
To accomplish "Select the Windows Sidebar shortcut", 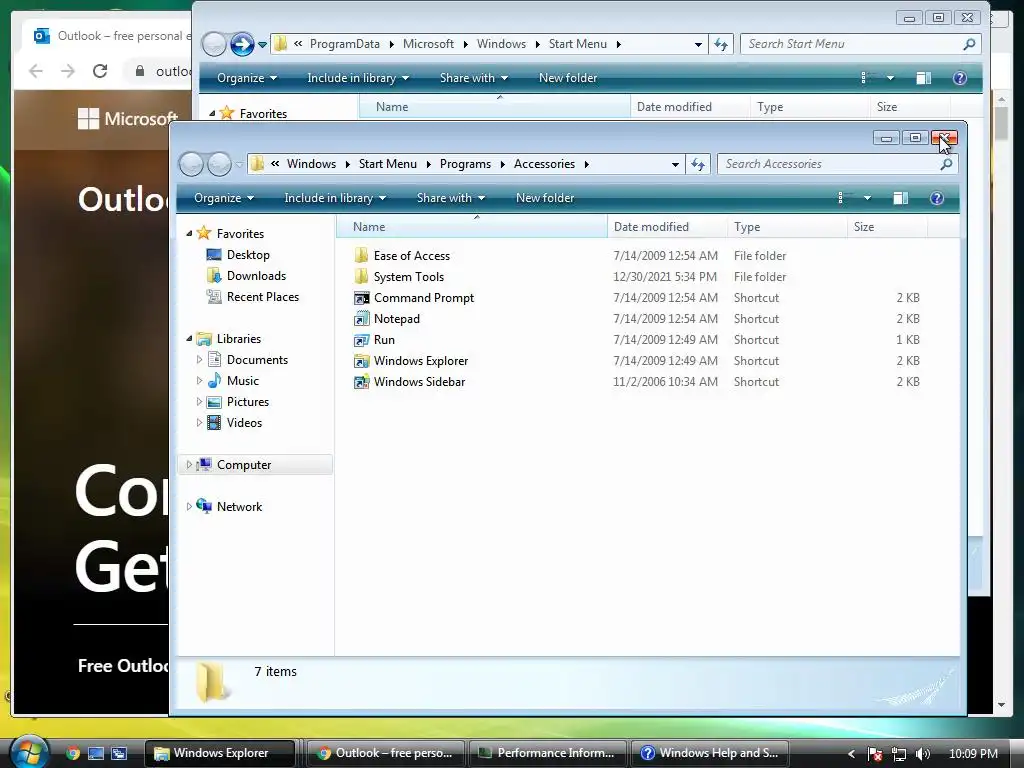I will [x=419, y=381].
